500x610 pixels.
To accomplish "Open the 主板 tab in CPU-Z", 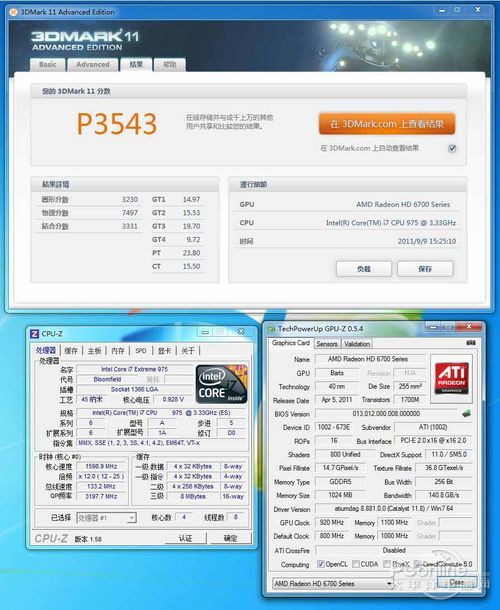I will pos(94,351).
